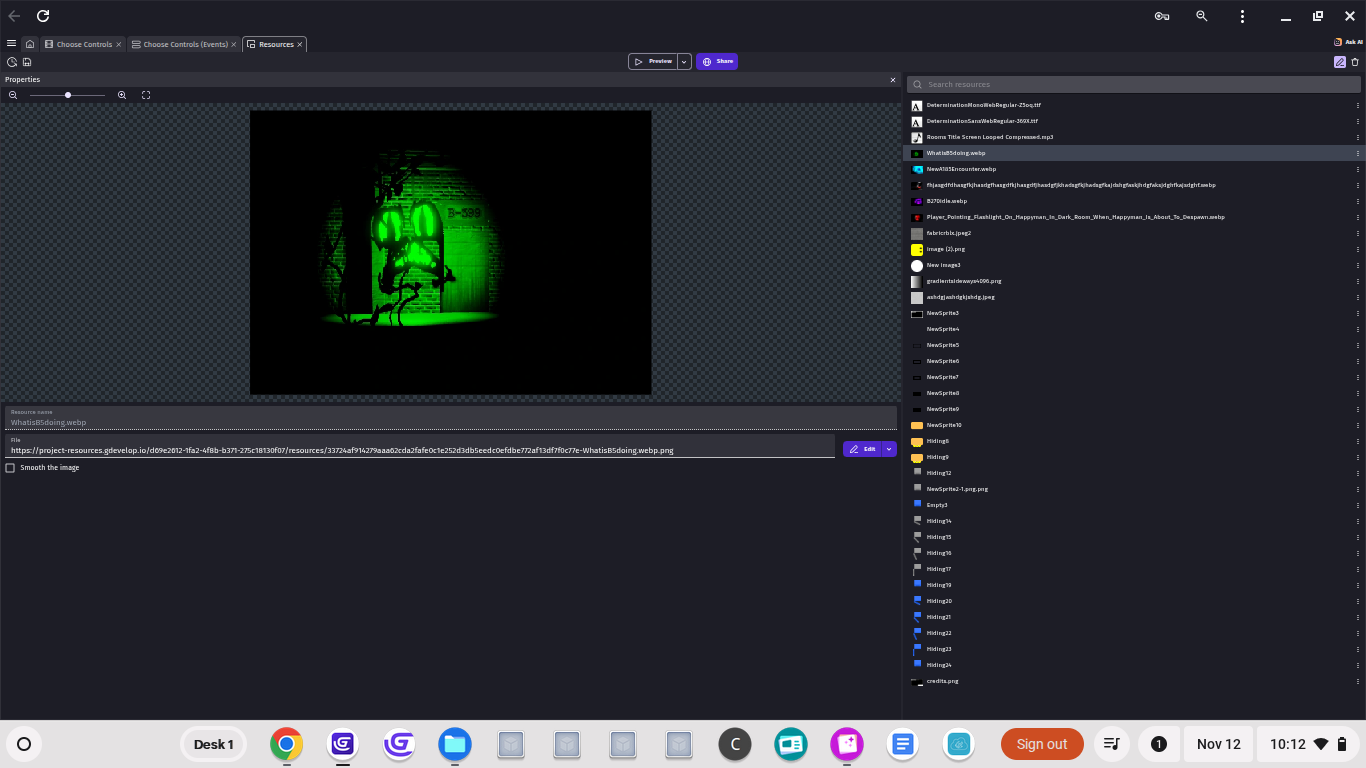Open the Edit button dropdown arrow
This screenshot has width=1366, height=768.
click(889, 449)
